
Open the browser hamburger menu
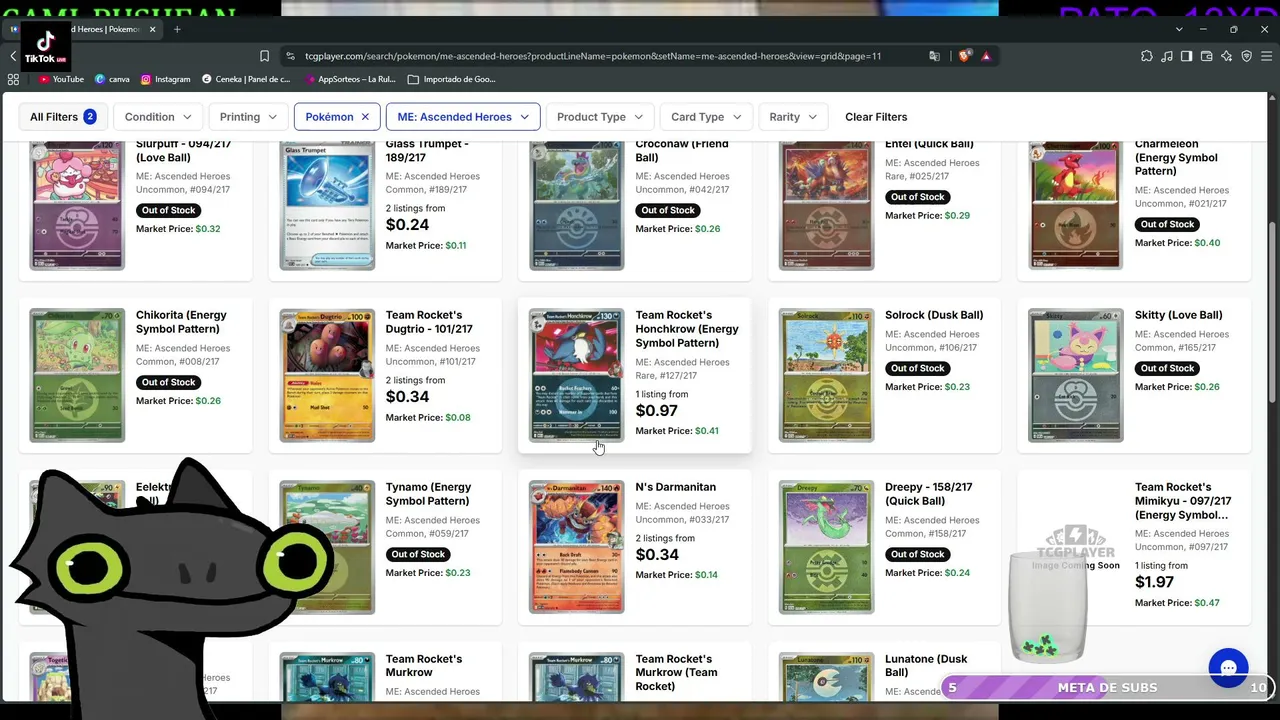pos(1266,56)
